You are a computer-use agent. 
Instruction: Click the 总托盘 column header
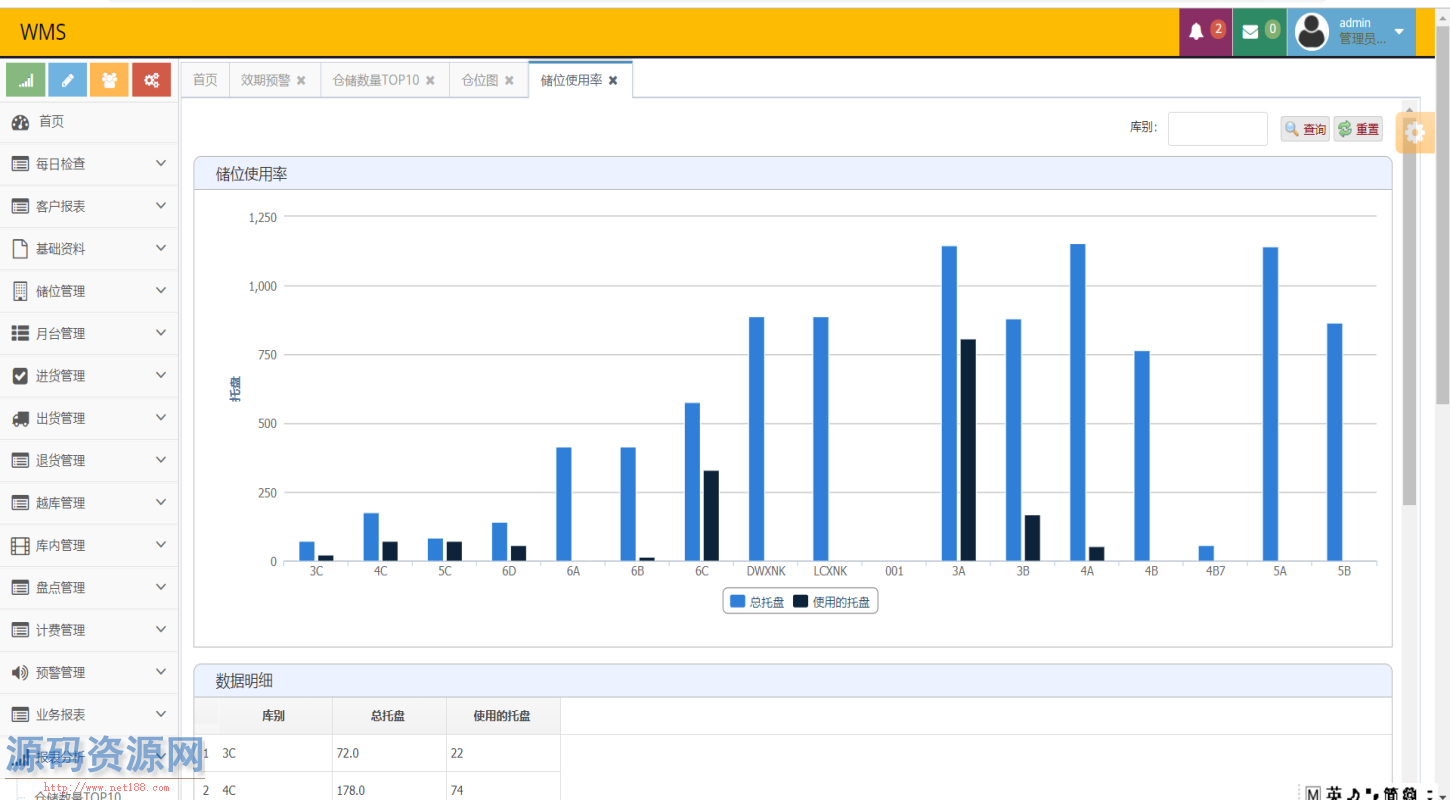click(389, 716)
